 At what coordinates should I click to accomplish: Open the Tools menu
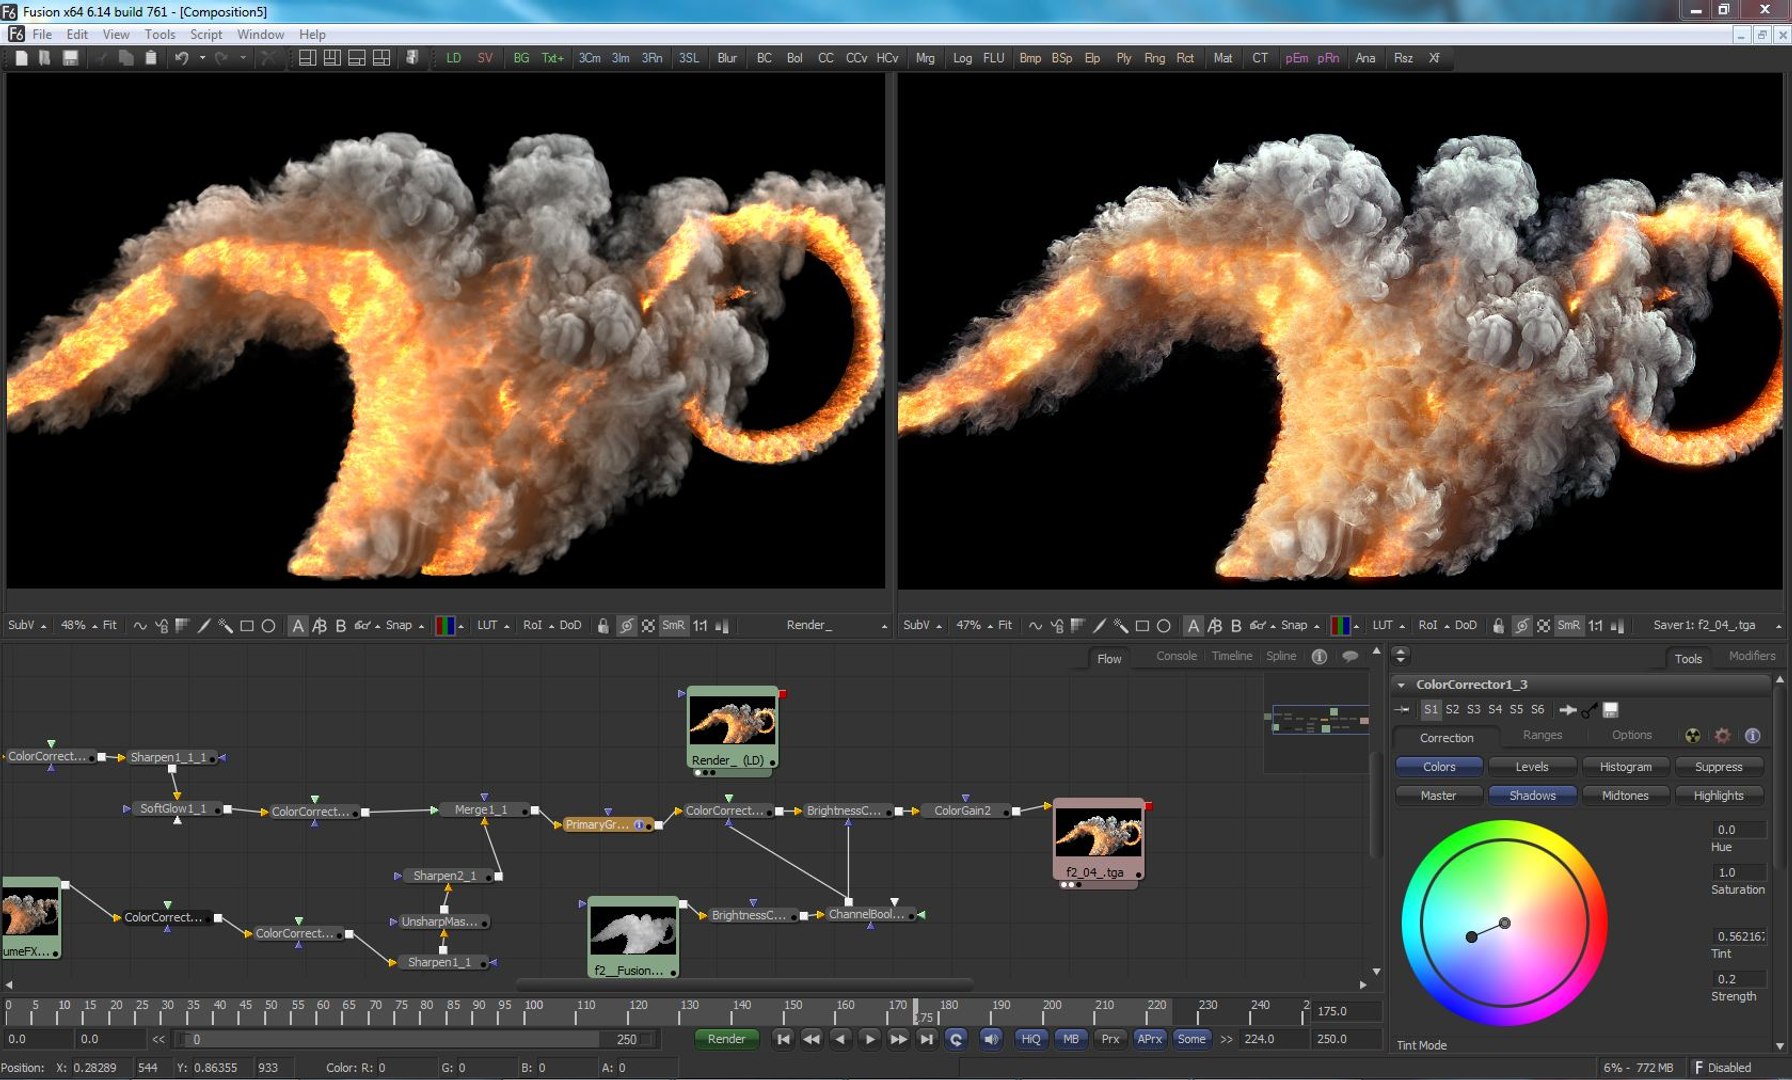pyautogui.click(x=160, y=34)
